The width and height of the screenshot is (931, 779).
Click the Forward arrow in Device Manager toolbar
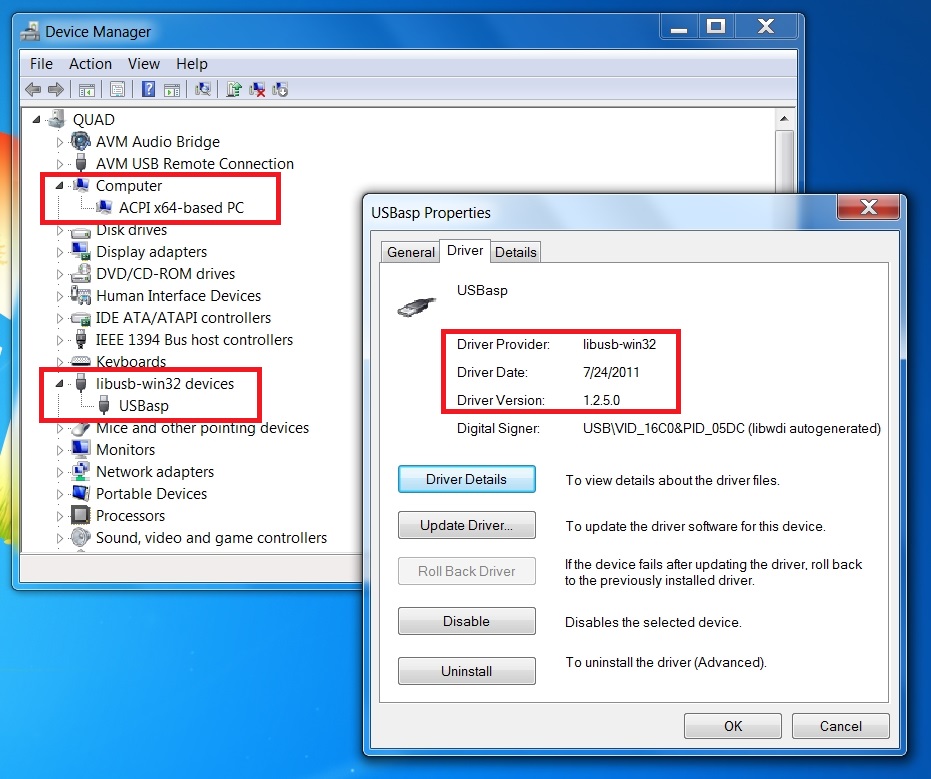(x=56, y=90)
